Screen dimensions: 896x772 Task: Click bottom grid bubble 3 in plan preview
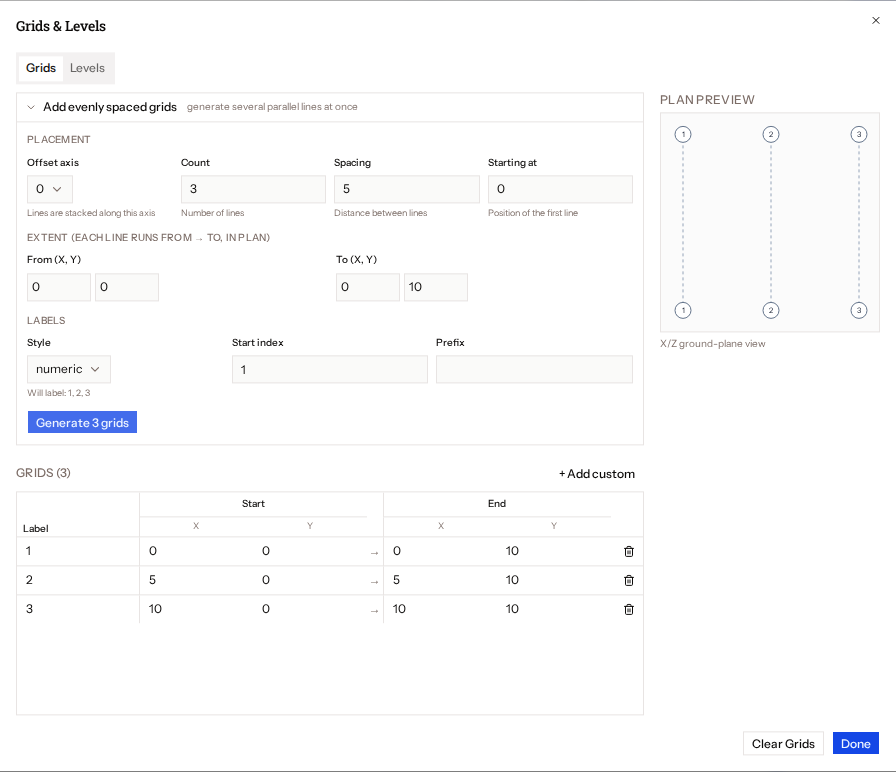tap(859, 310)
